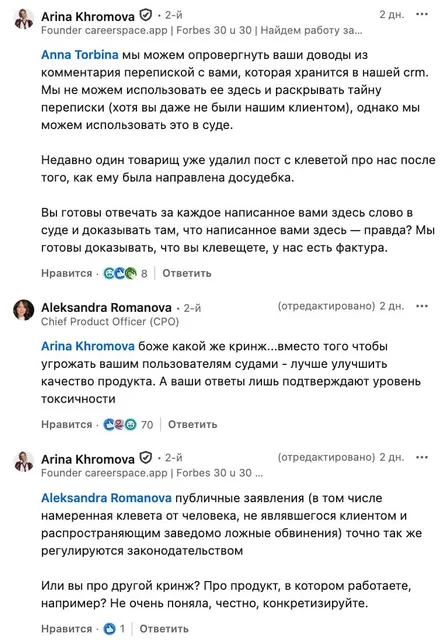Click verification shield badge on bottom Arina Khromova comment
This screenshot has height=640, width=448.
pyautogui.click(x=146, y=458)
